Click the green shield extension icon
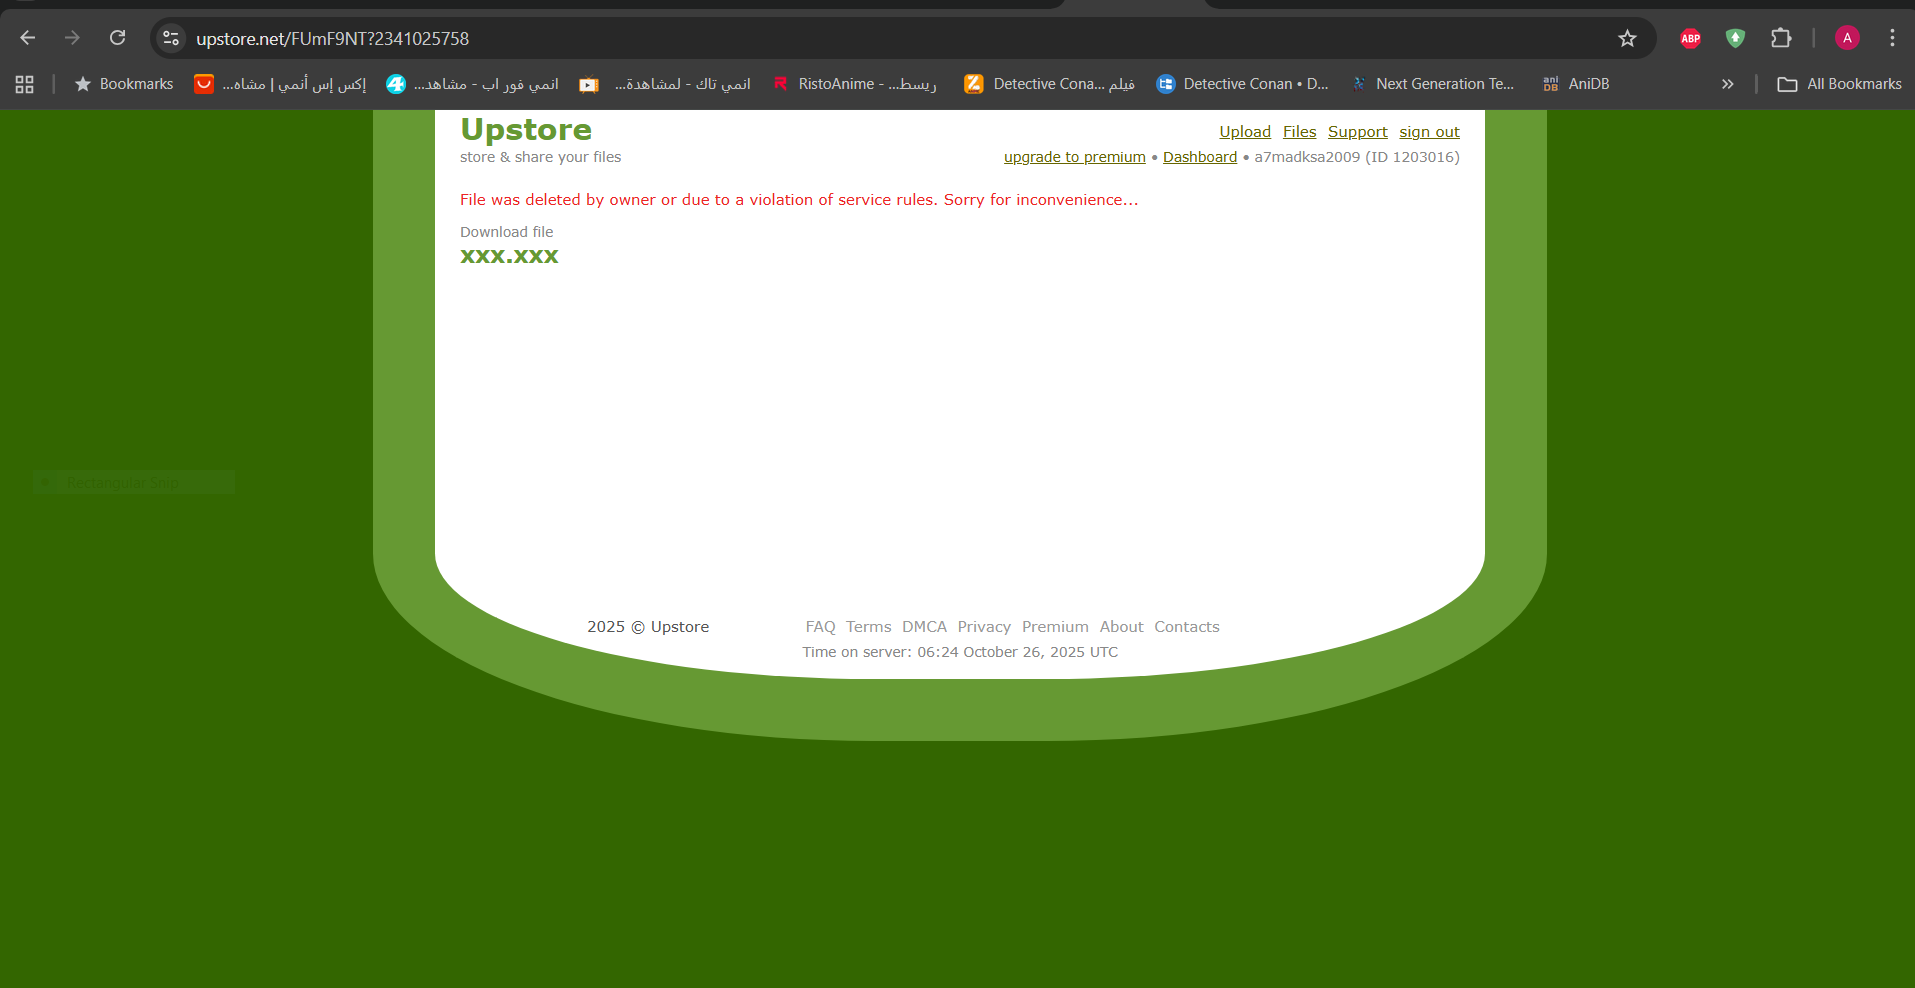 point(1735,38)
